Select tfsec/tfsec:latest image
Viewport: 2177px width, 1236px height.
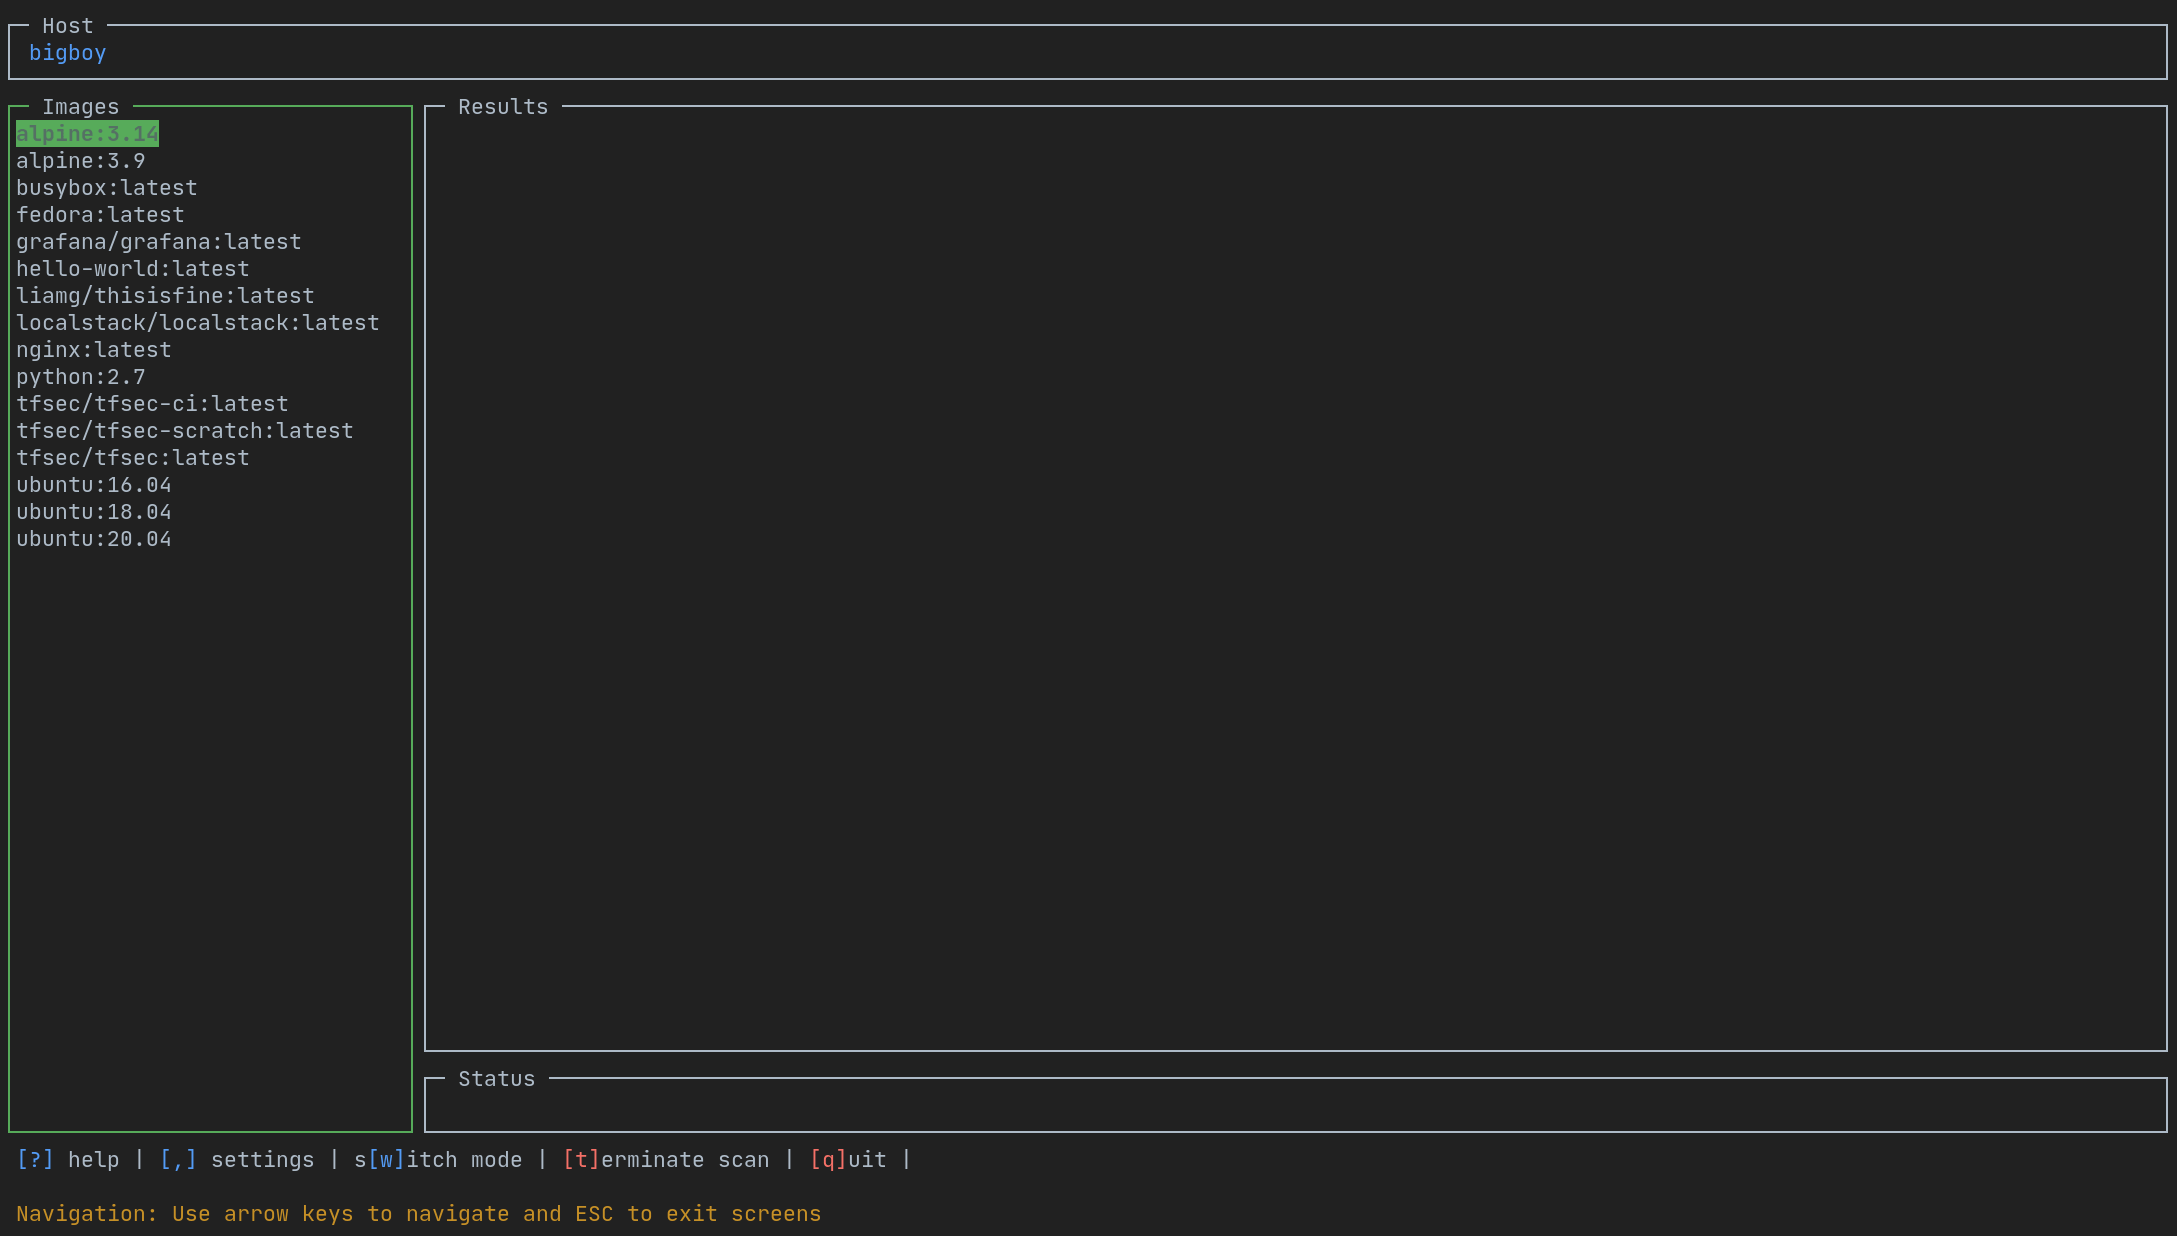click(132, 456)
